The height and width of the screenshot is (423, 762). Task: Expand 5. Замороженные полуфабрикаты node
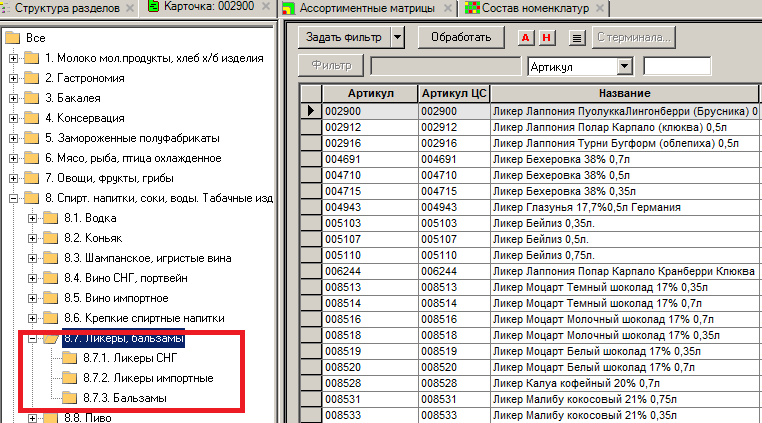13,138
